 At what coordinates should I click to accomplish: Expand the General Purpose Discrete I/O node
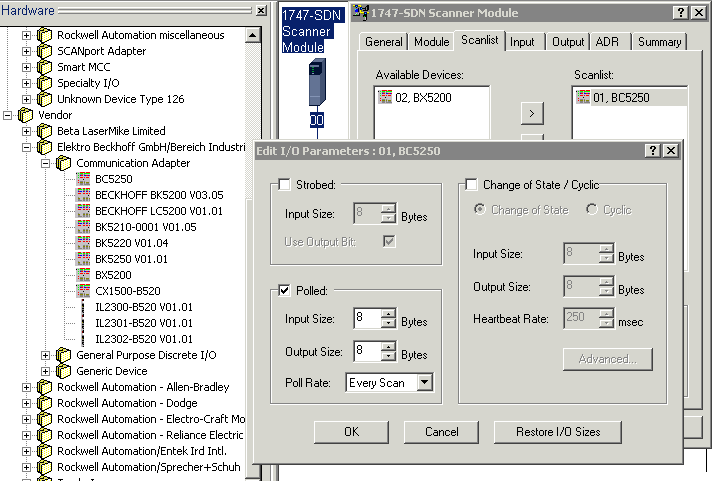click(x=45, y=355)
